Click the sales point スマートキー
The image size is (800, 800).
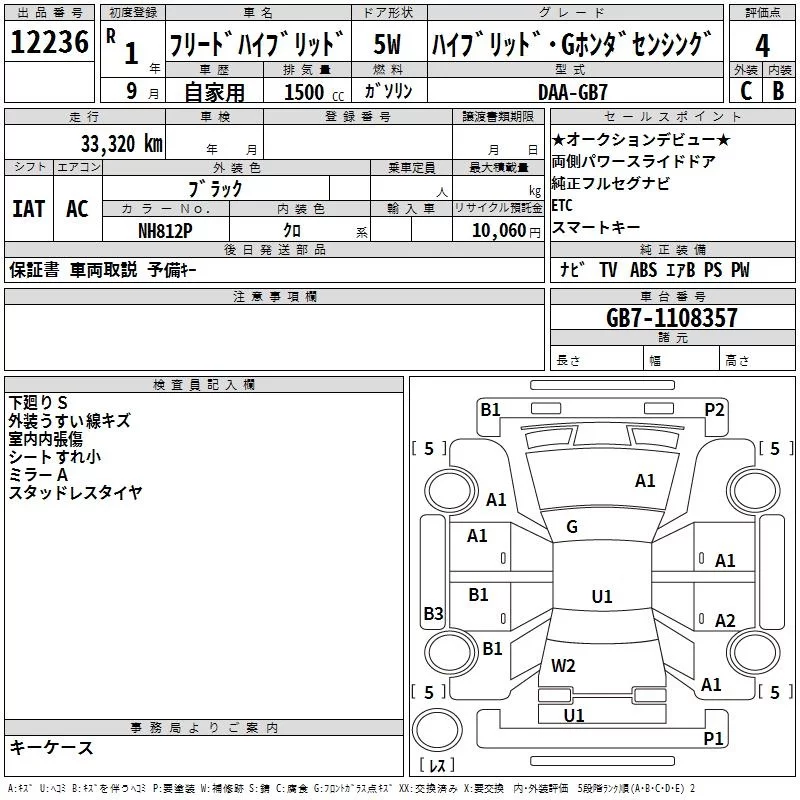pyautogui.click(x=596, y=227)
